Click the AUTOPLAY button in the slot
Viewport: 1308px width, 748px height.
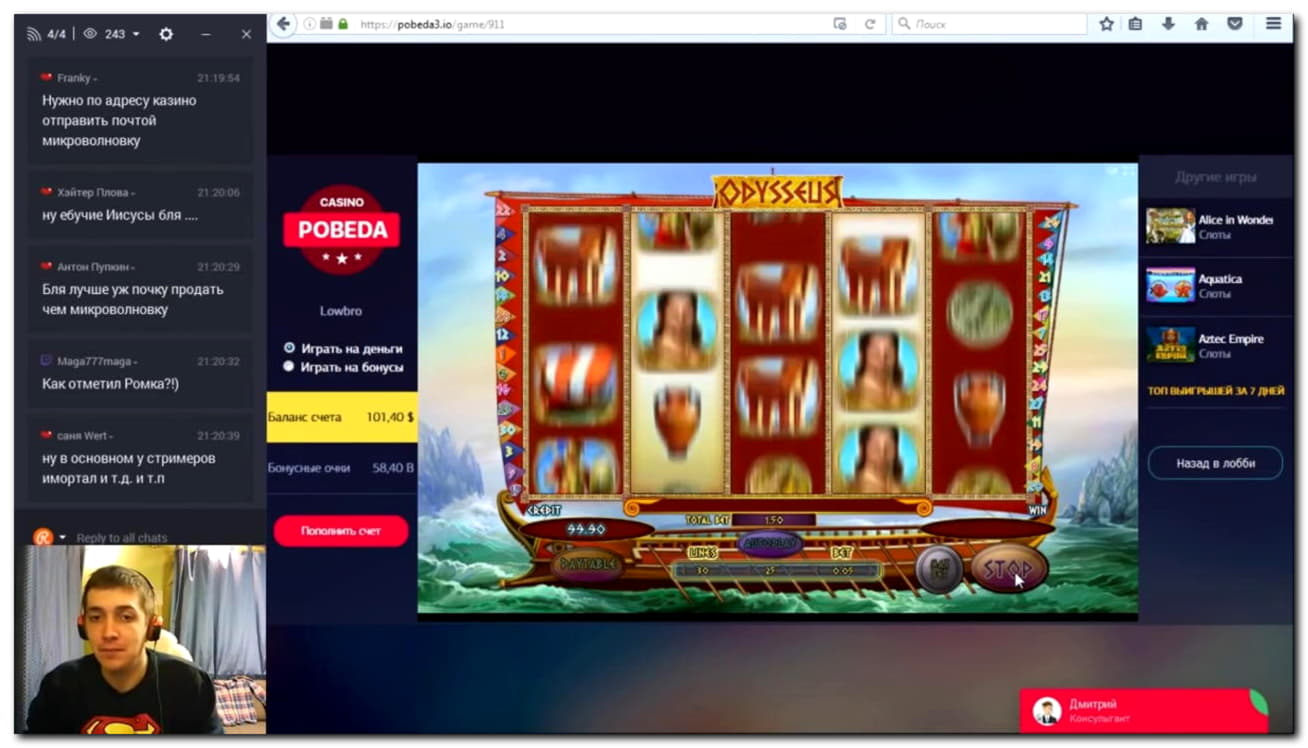pyautogui.click(x=770, y=543)
